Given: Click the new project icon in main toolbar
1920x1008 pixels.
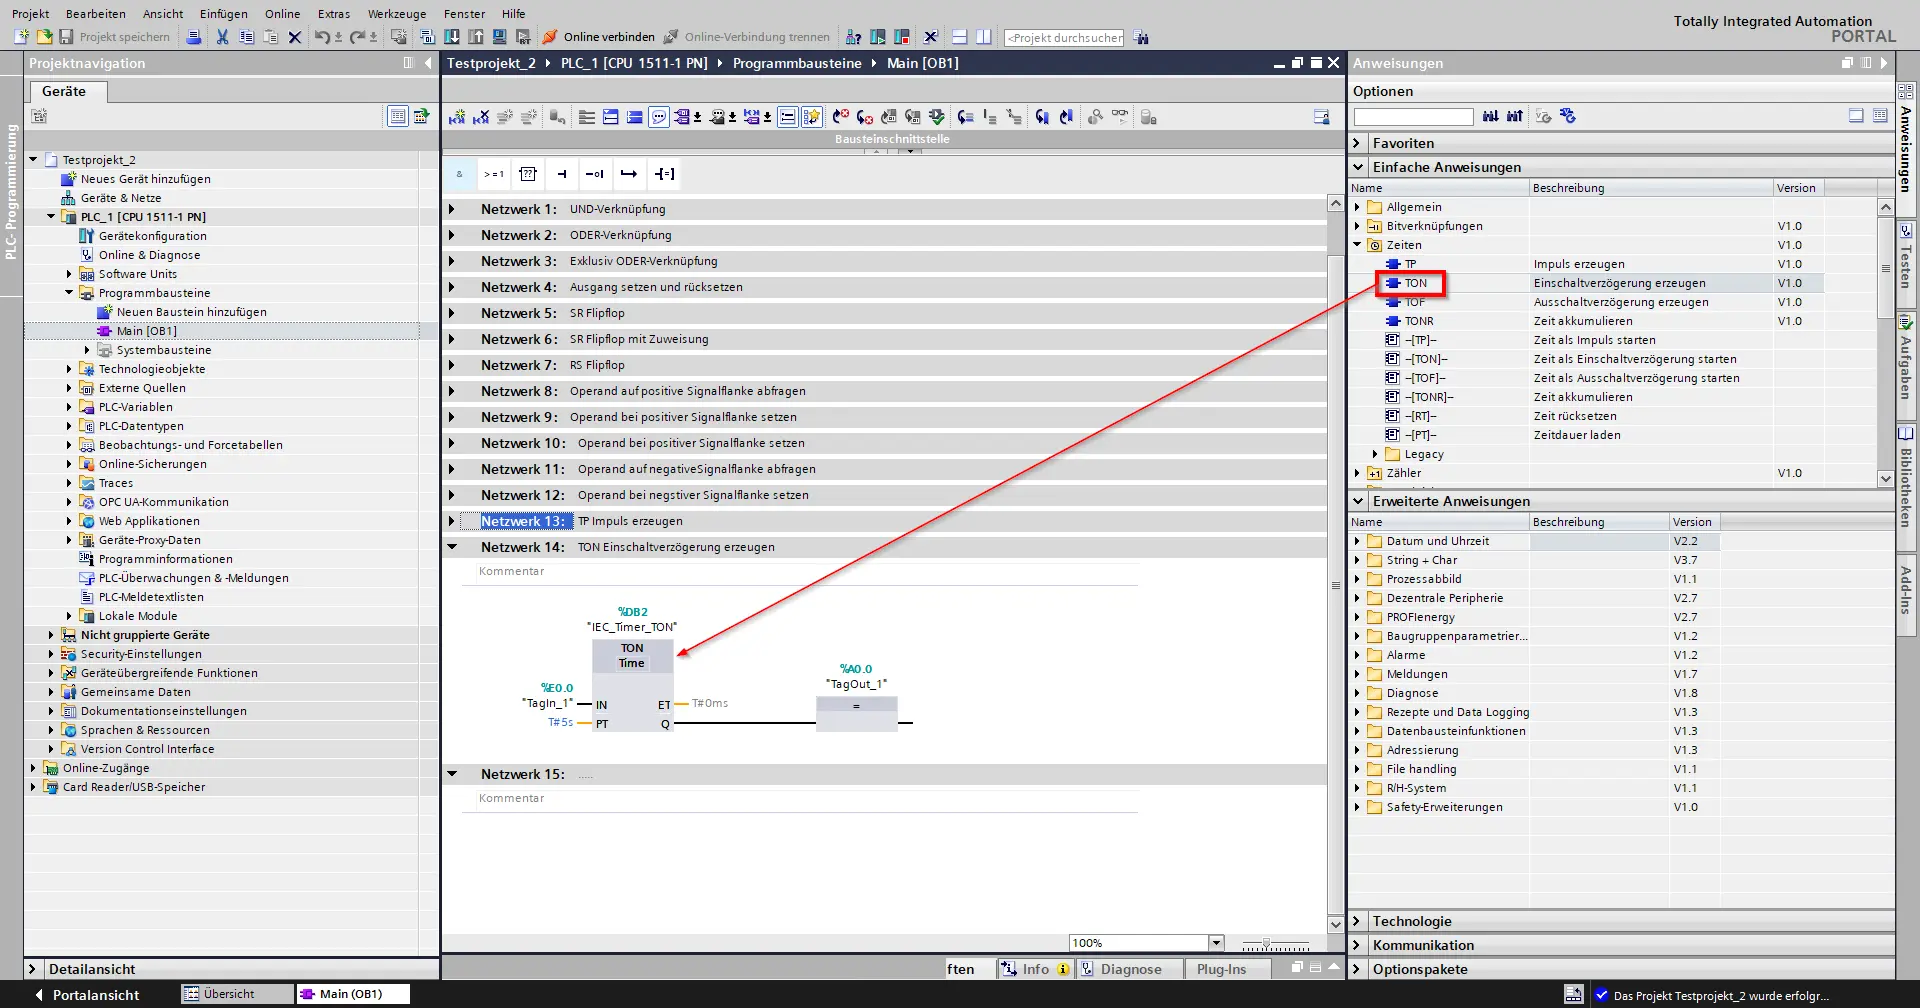Looking at the screenshot, I should (21, 37).
